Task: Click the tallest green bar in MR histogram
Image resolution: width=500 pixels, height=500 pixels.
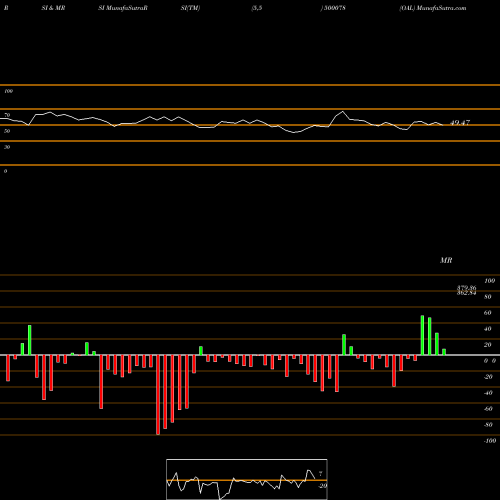Action: click(422, 335)
